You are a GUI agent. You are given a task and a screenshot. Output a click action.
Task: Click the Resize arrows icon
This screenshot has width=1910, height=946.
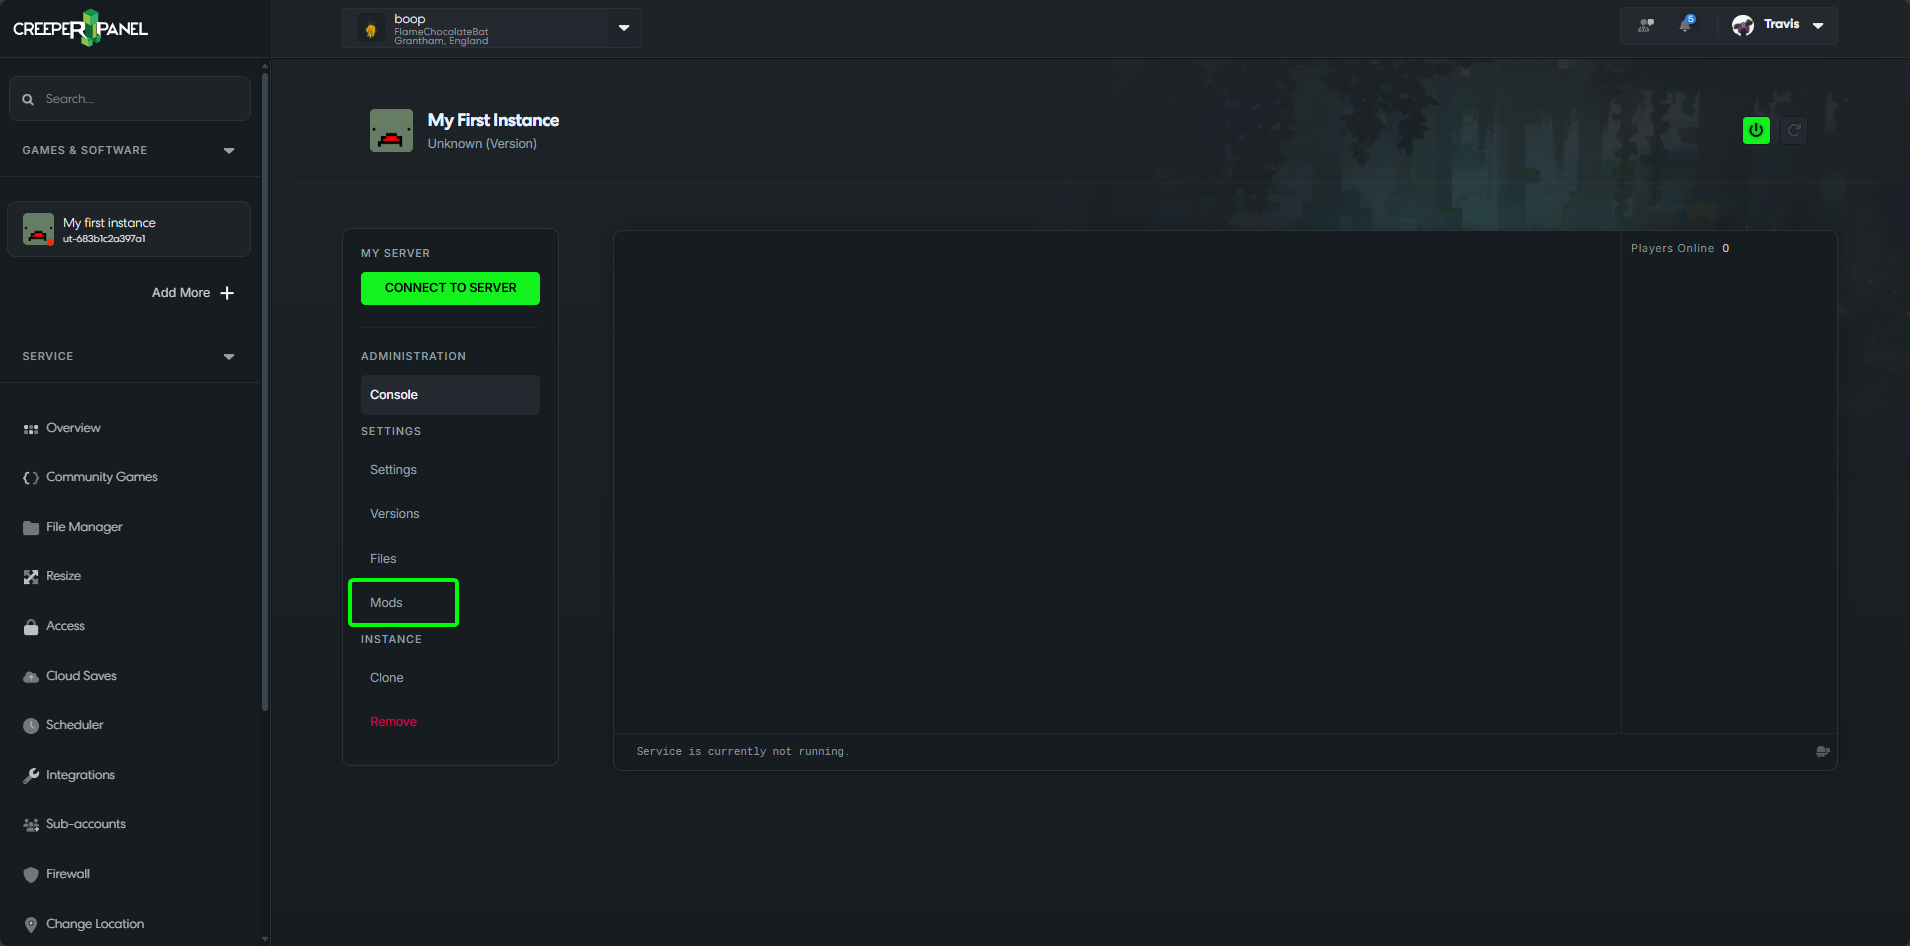coord(31,577)
